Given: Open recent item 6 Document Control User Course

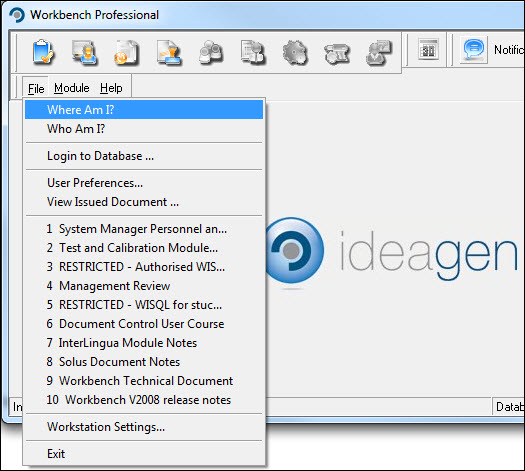Looking at the screenshot, I should (144, 324).
